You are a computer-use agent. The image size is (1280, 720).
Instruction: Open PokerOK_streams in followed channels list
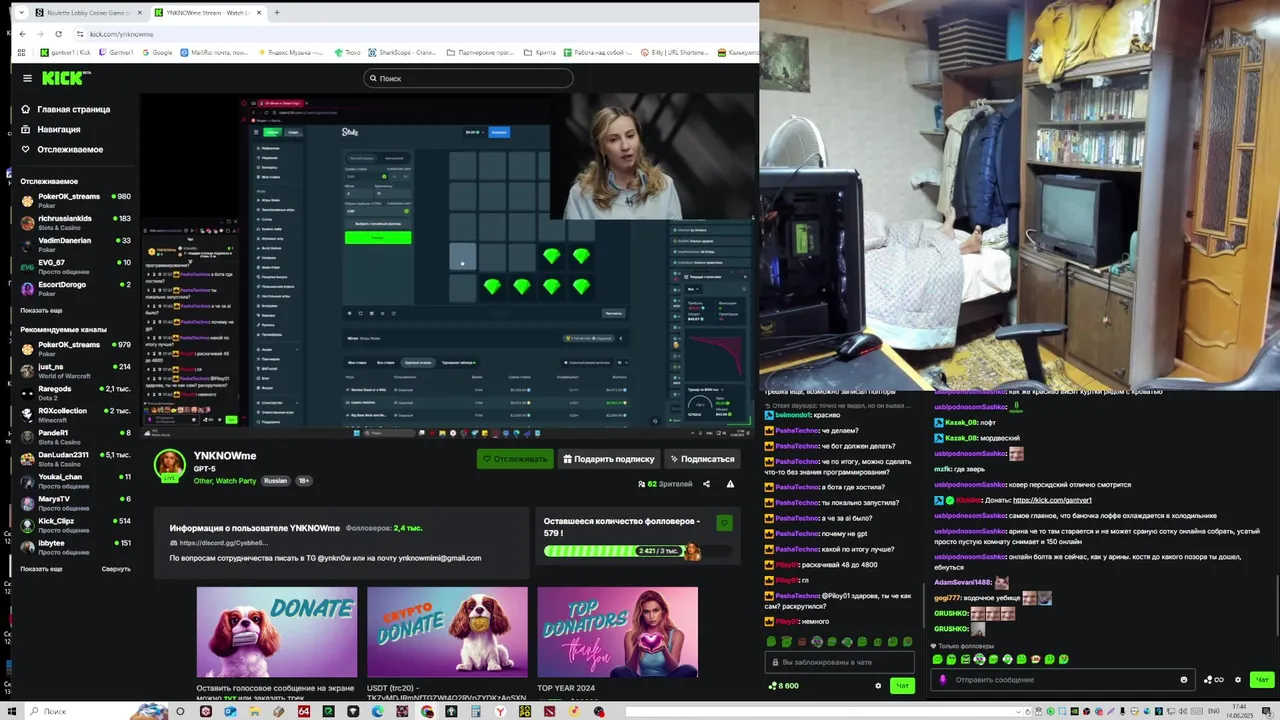click(x=75, y=200)
